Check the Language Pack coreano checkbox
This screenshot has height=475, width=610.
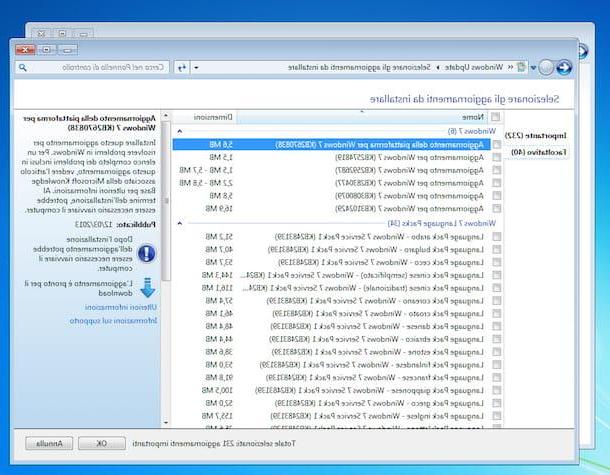[x=497, y=301]
